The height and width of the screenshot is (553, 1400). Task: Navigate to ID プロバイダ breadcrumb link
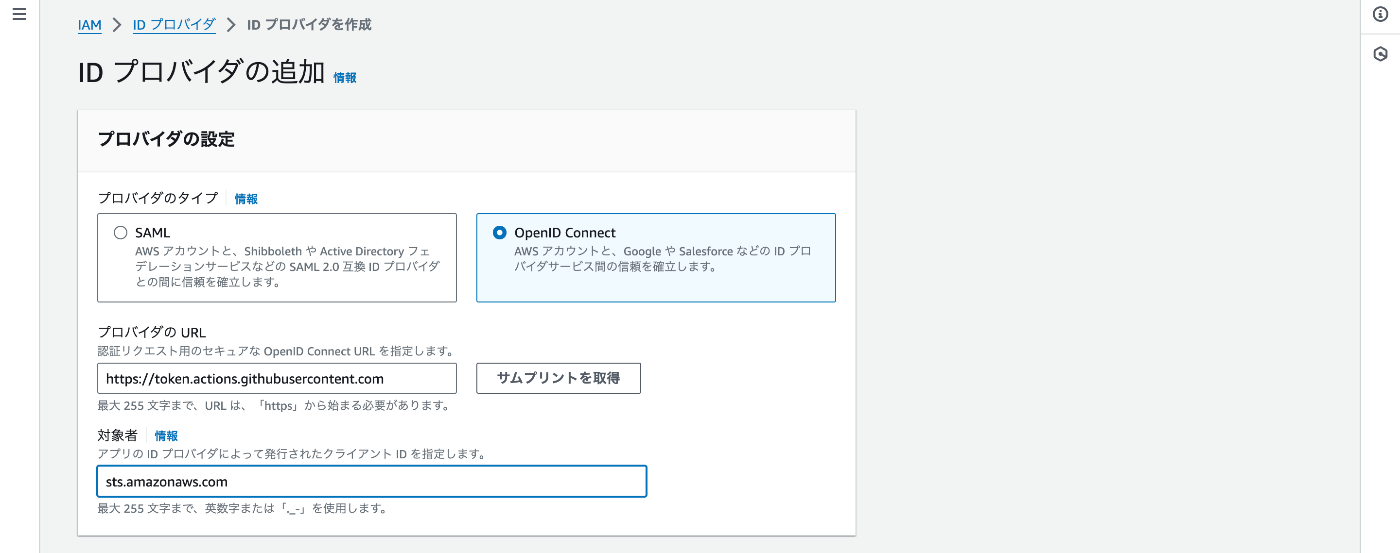[x=174, y=25]
